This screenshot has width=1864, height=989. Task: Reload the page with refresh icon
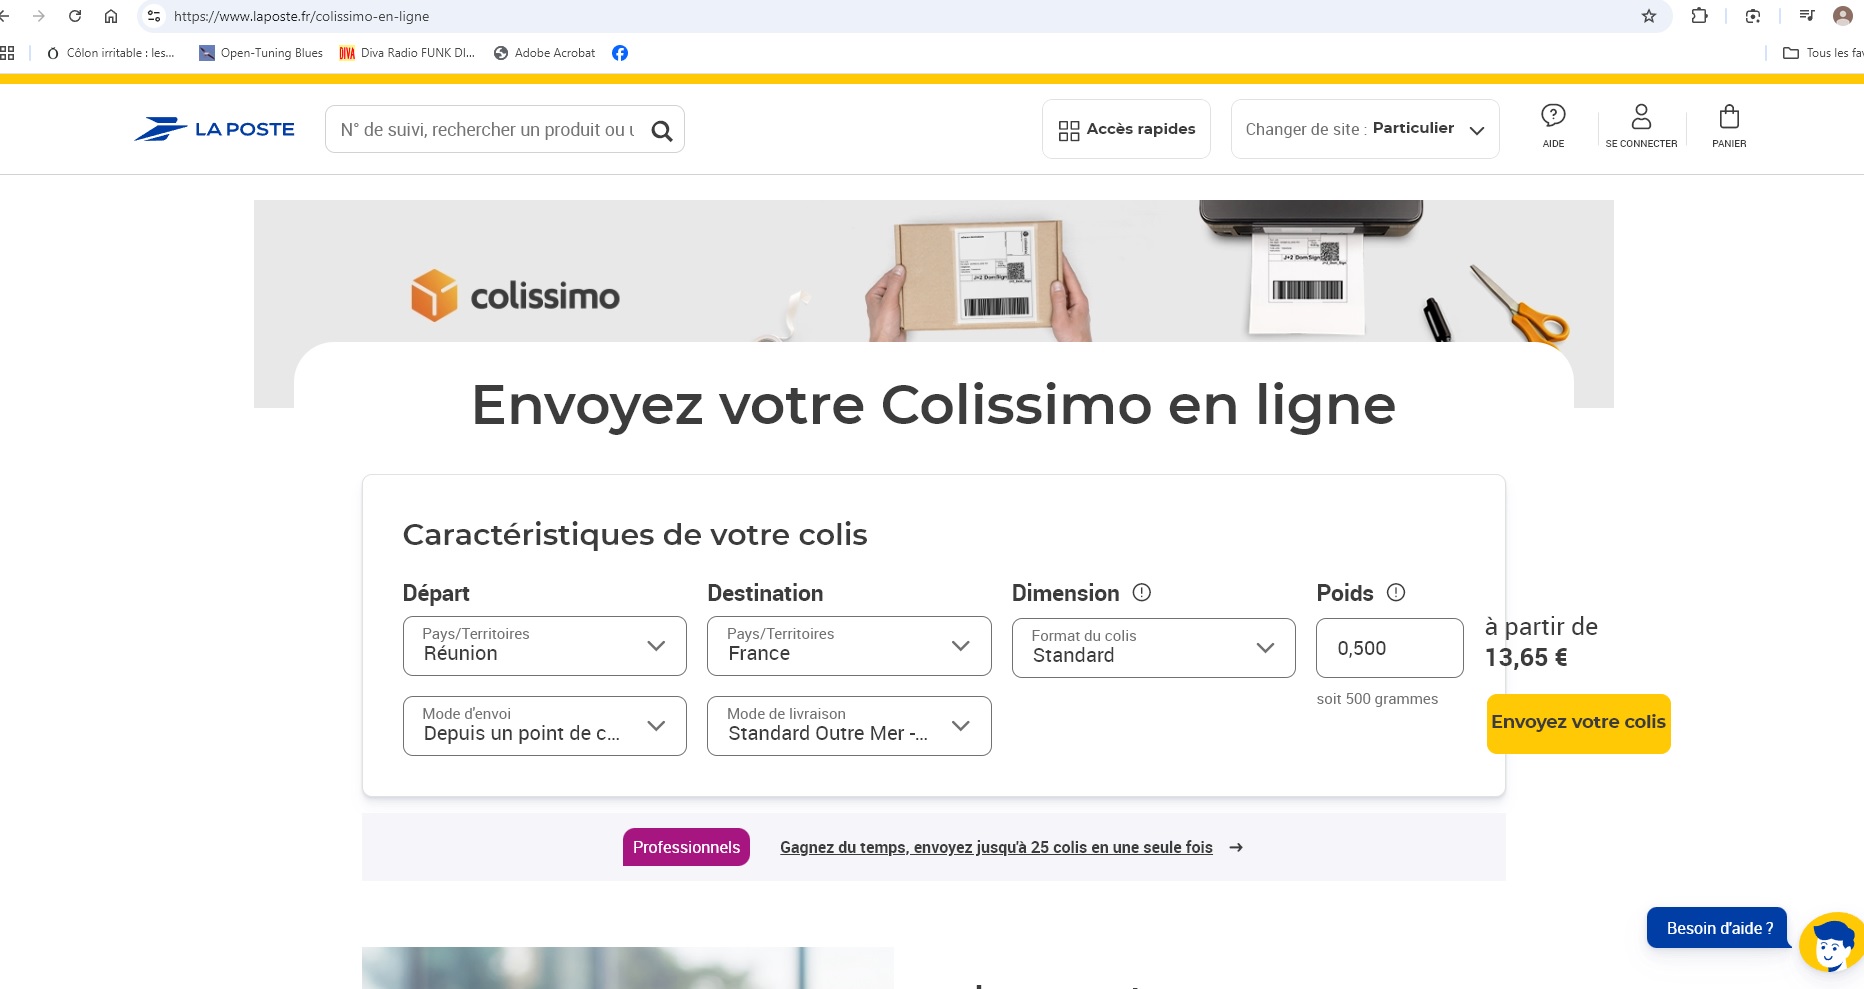pyautogui.click(x=75, y=16)
